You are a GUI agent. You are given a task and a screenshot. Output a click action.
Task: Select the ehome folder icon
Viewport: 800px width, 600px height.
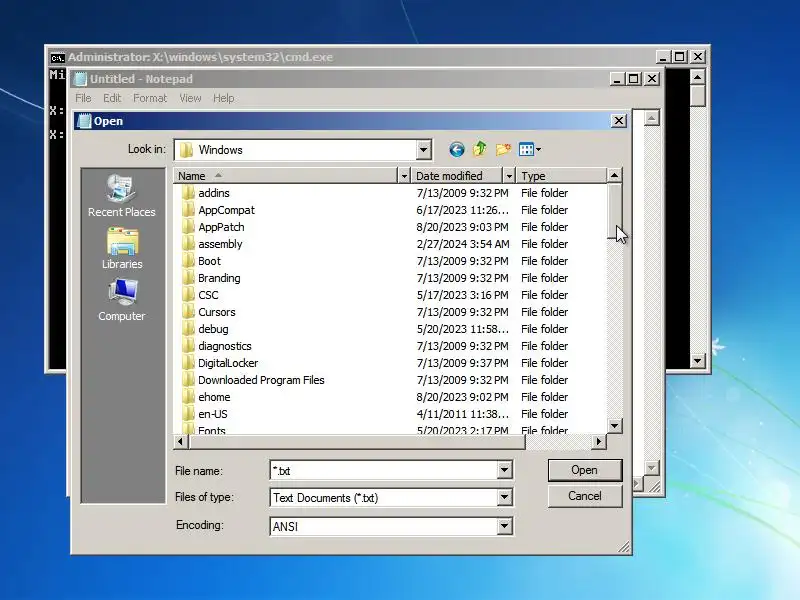189,397
